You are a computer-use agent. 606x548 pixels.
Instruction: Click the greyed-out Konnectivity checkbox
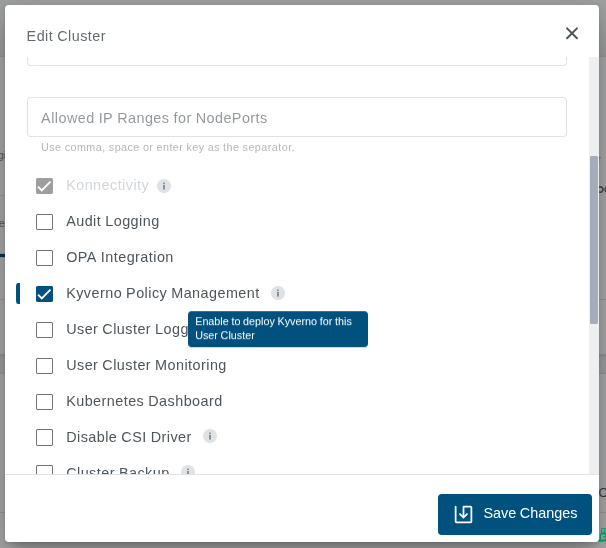[44, 186]
